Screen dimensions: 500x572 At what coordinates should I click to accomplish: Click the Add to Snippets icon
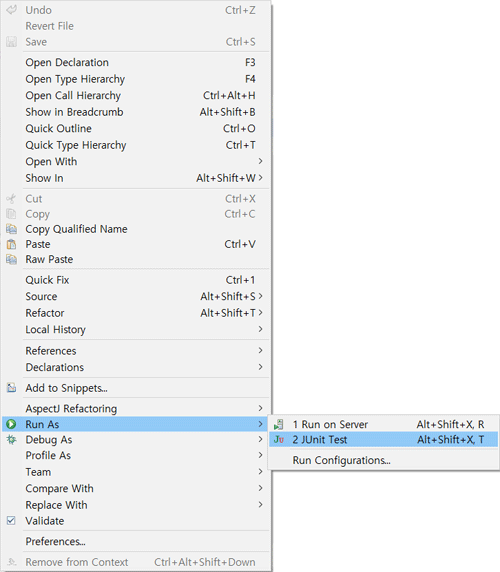[11, 388]
